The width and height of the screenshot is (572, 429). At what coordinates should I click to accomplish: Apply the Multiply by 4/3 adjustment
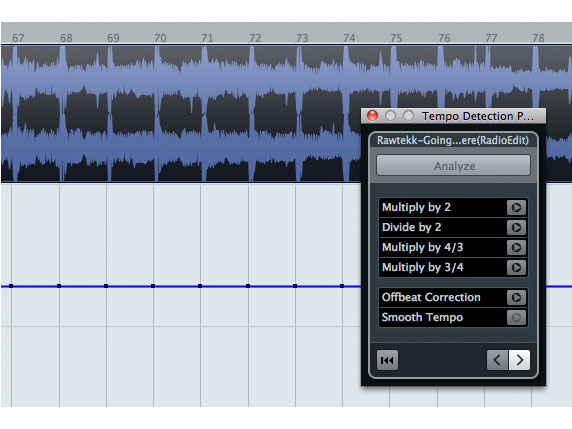[x=516, y=248]
